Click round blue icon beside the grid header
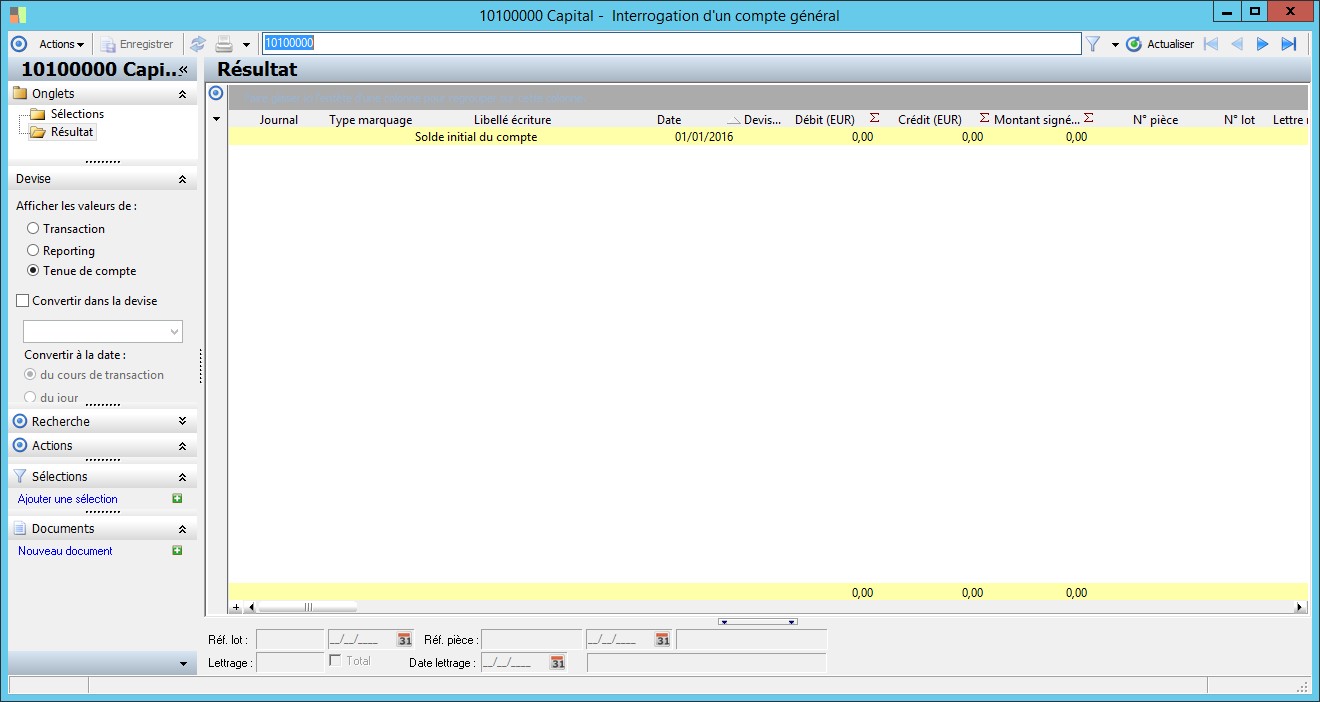Image resolution: width=1320 pixels, height=702 pixels. (x=215, y=93)
